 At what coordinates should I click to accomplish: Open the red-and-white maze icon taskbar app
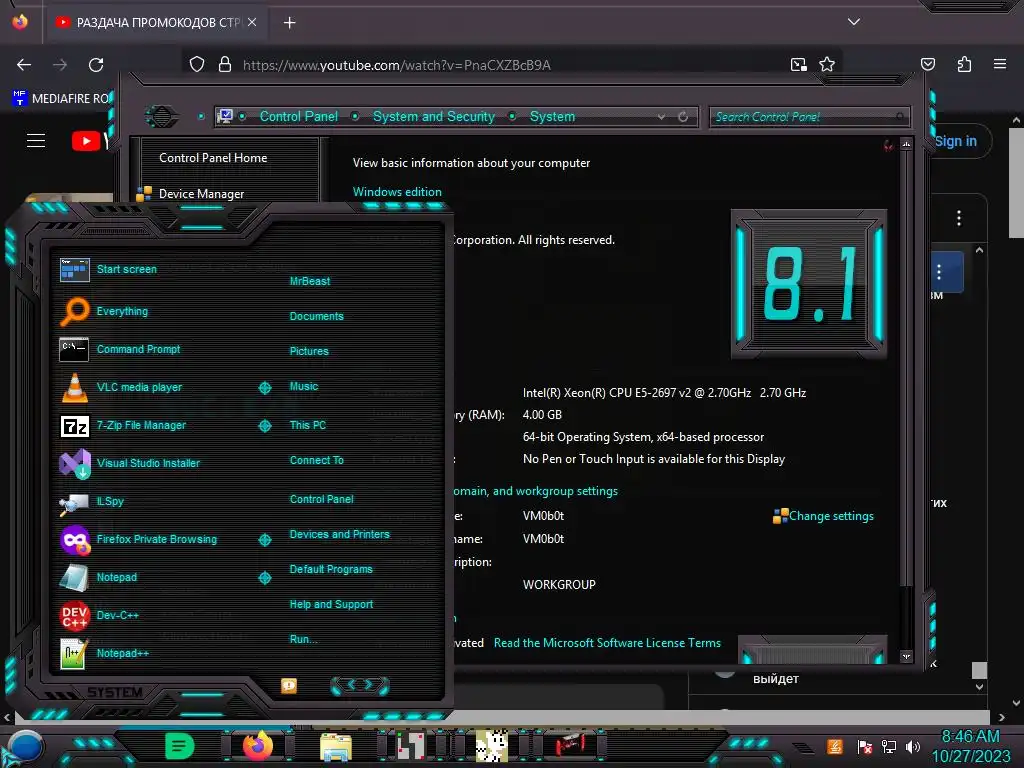click(411, 746)
